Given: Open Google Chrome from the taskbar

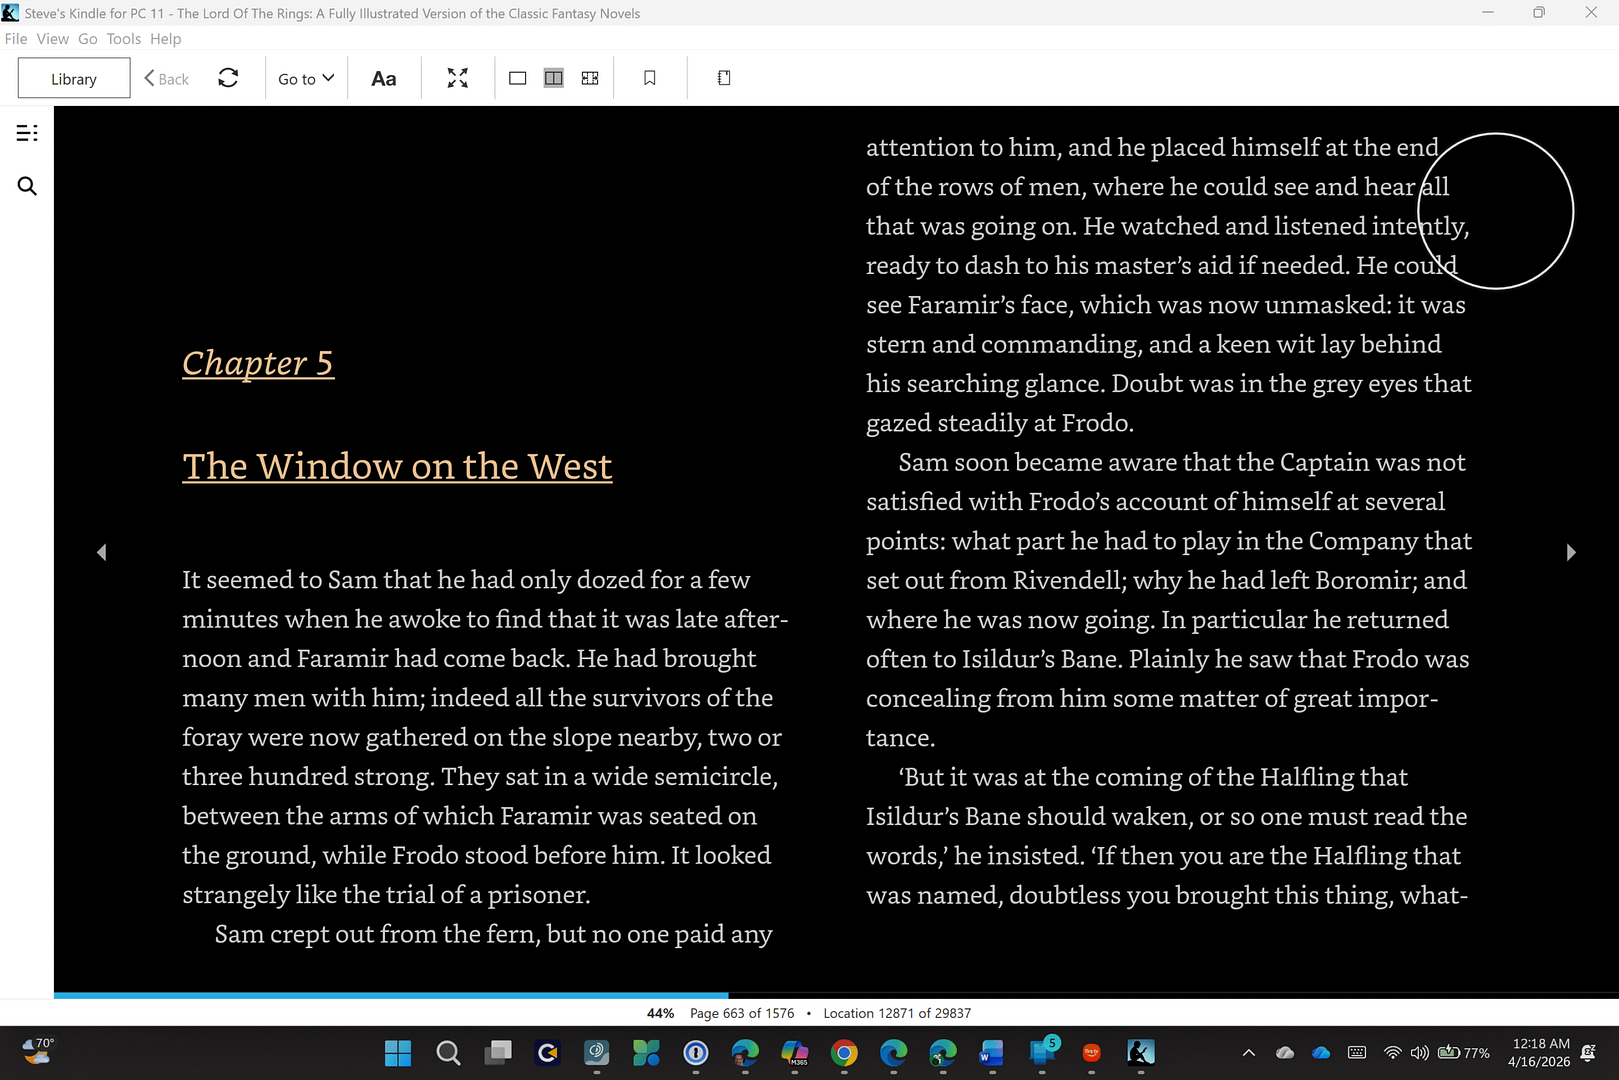Looking at the screenshot, I should 844,1053.
